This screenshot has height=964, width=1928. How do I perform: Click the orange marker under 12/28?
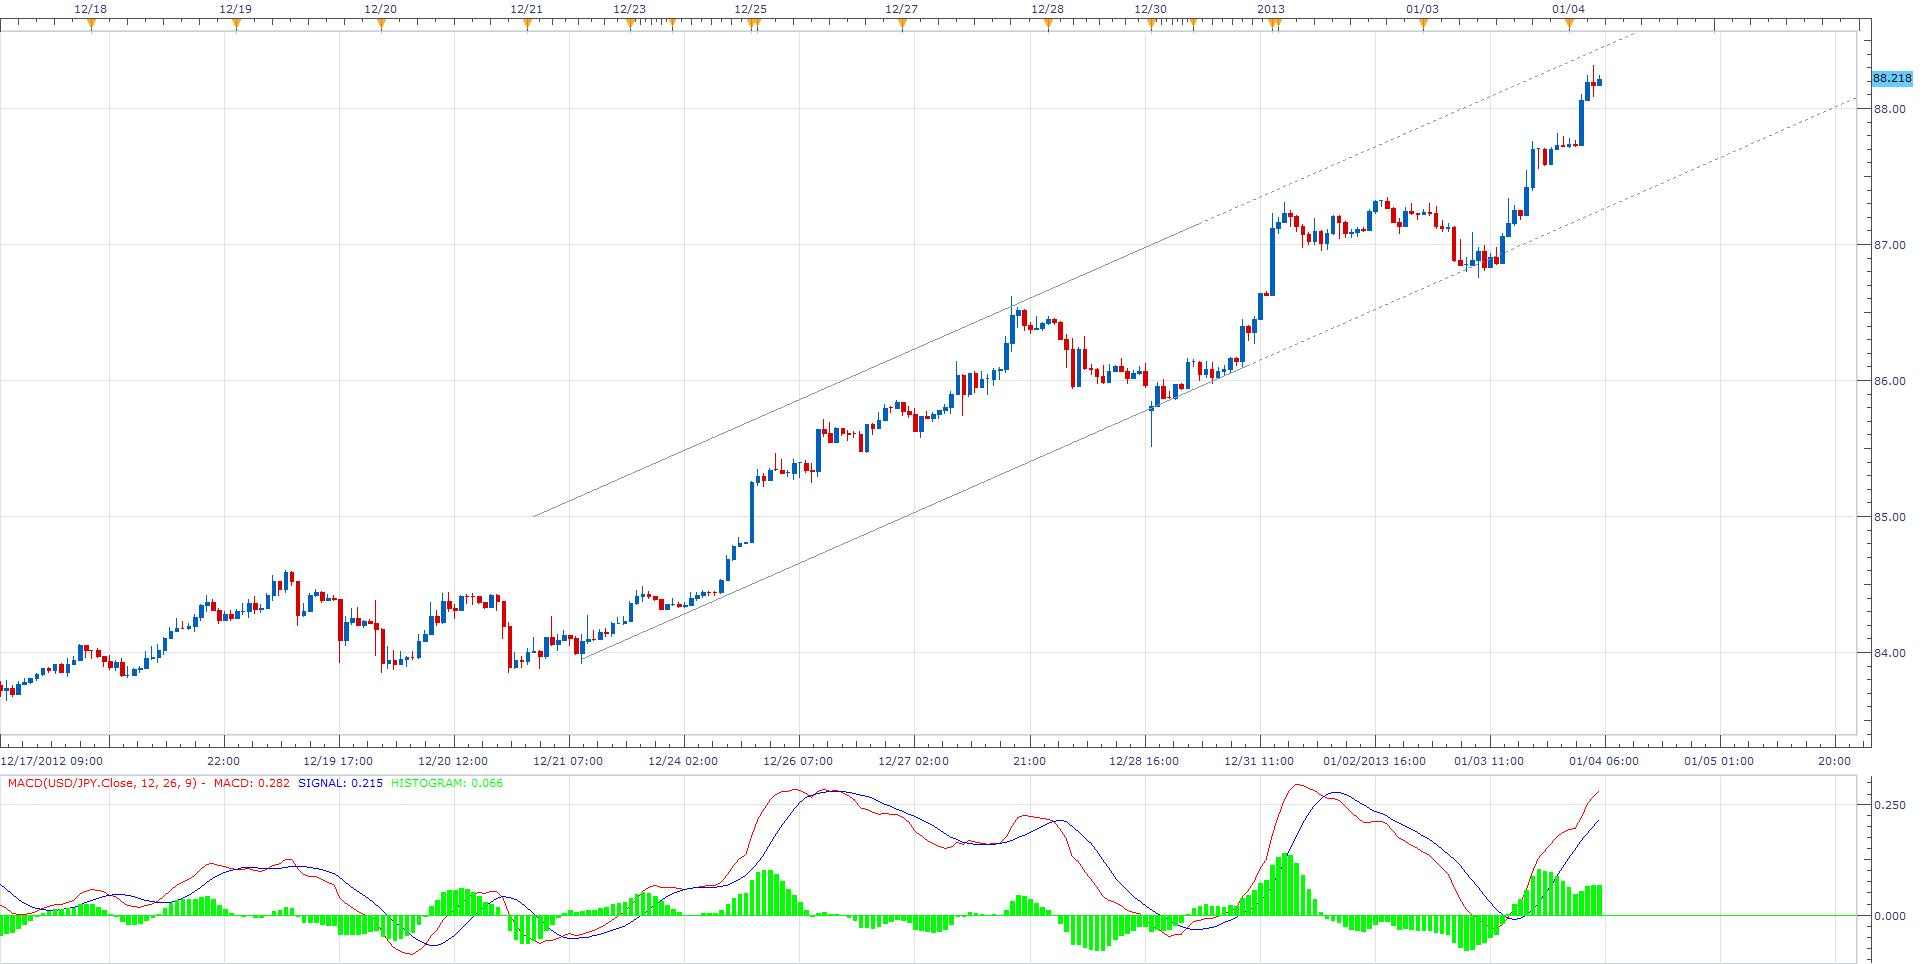click(x=1048, y=25)
